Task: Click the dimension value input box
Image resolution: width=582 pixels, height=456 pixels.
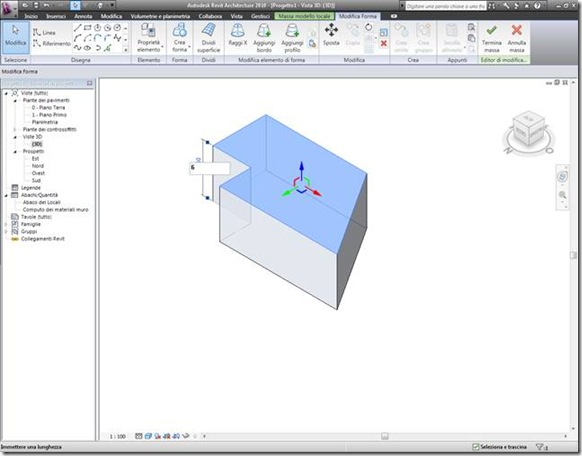Action: (210, 168)
